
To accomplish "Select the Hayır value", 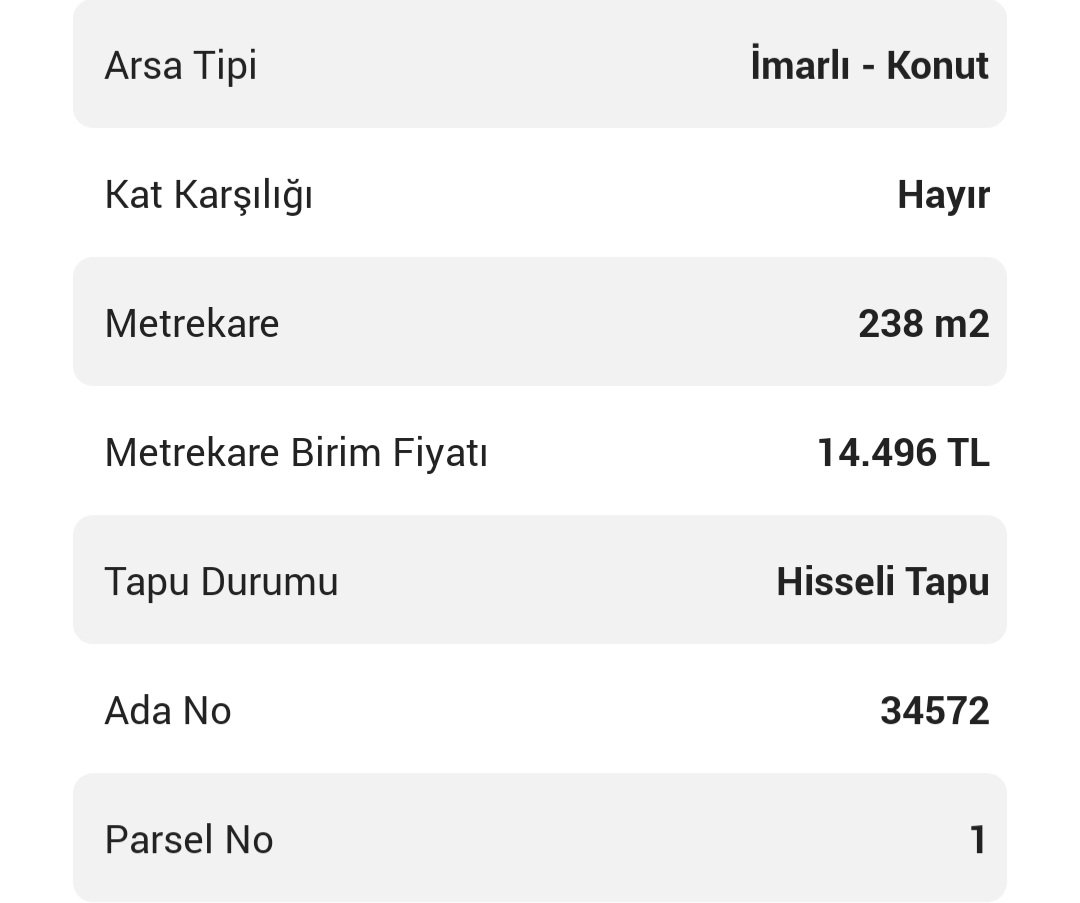I will (x=943, y=194).
